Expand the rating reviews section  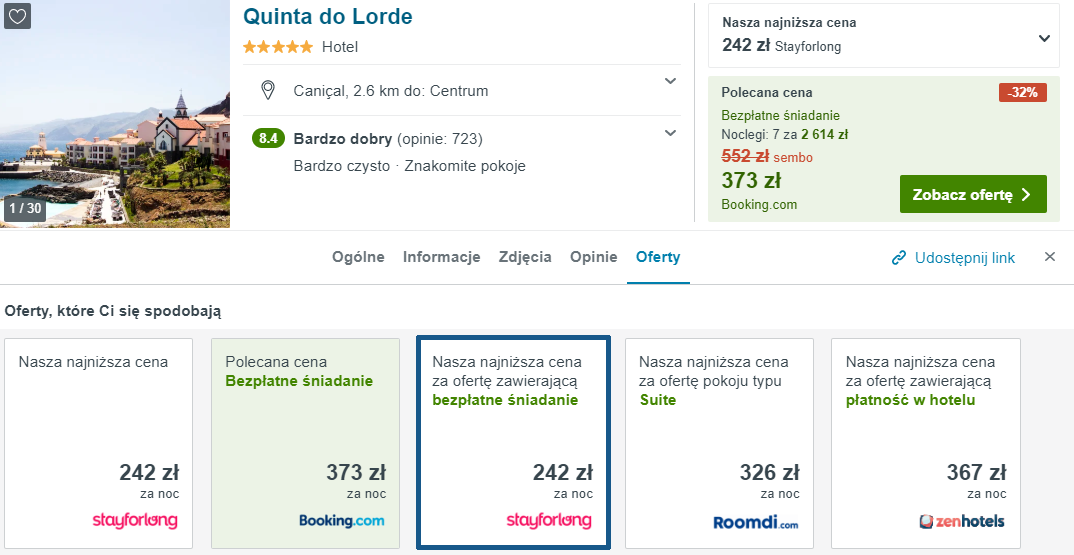tap(670, 133)
